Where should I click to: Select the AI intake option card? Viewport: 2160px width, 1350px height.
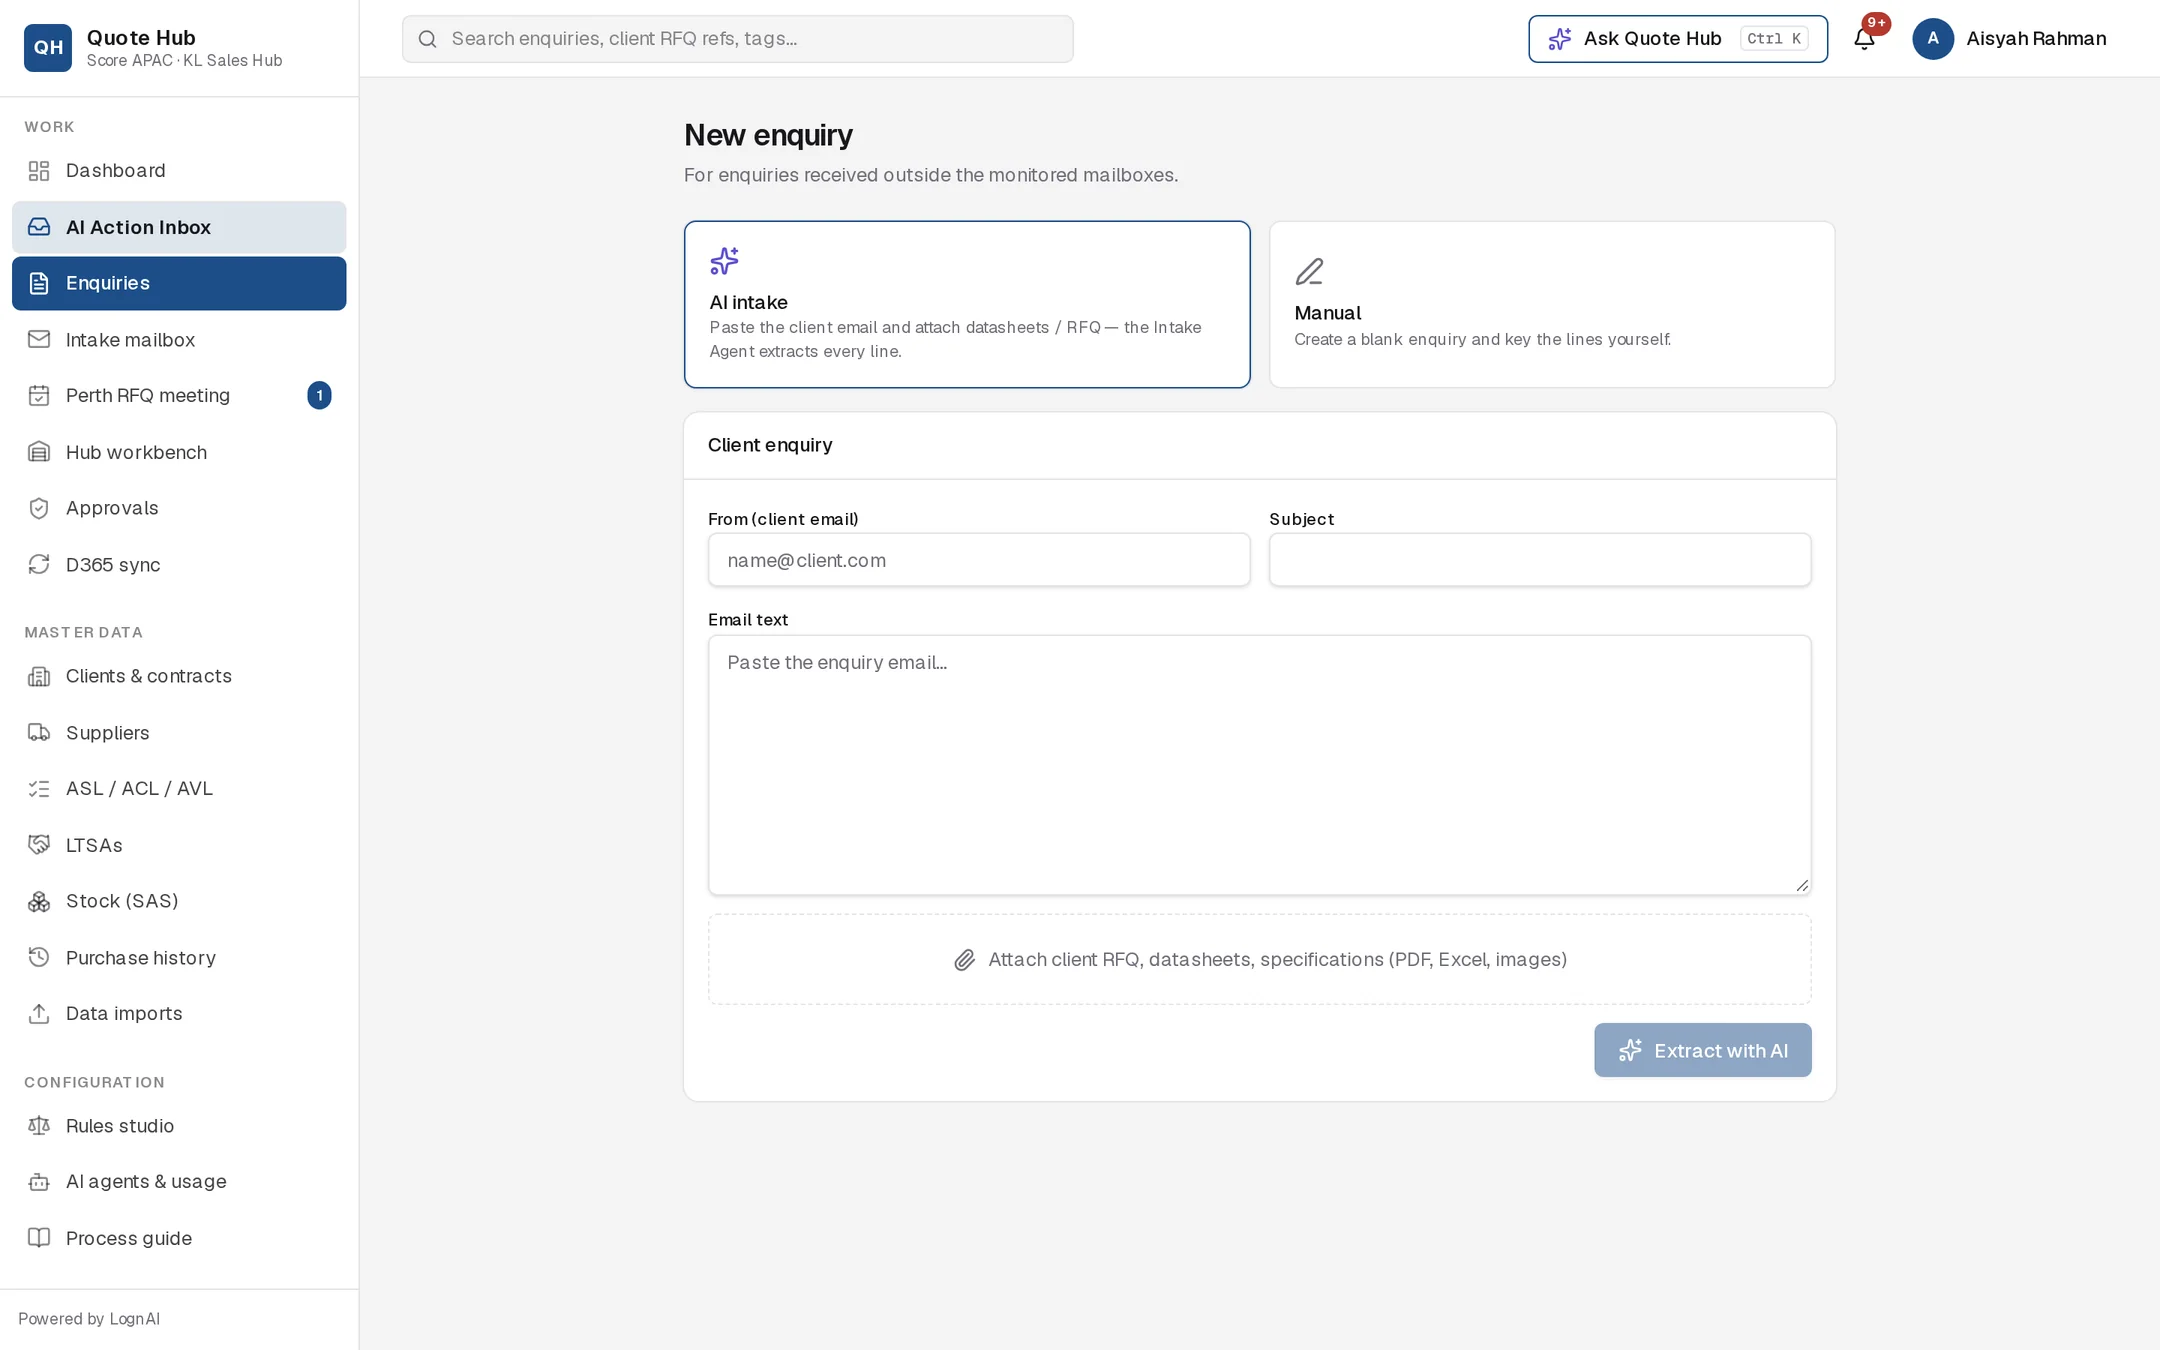coord(967,304)
